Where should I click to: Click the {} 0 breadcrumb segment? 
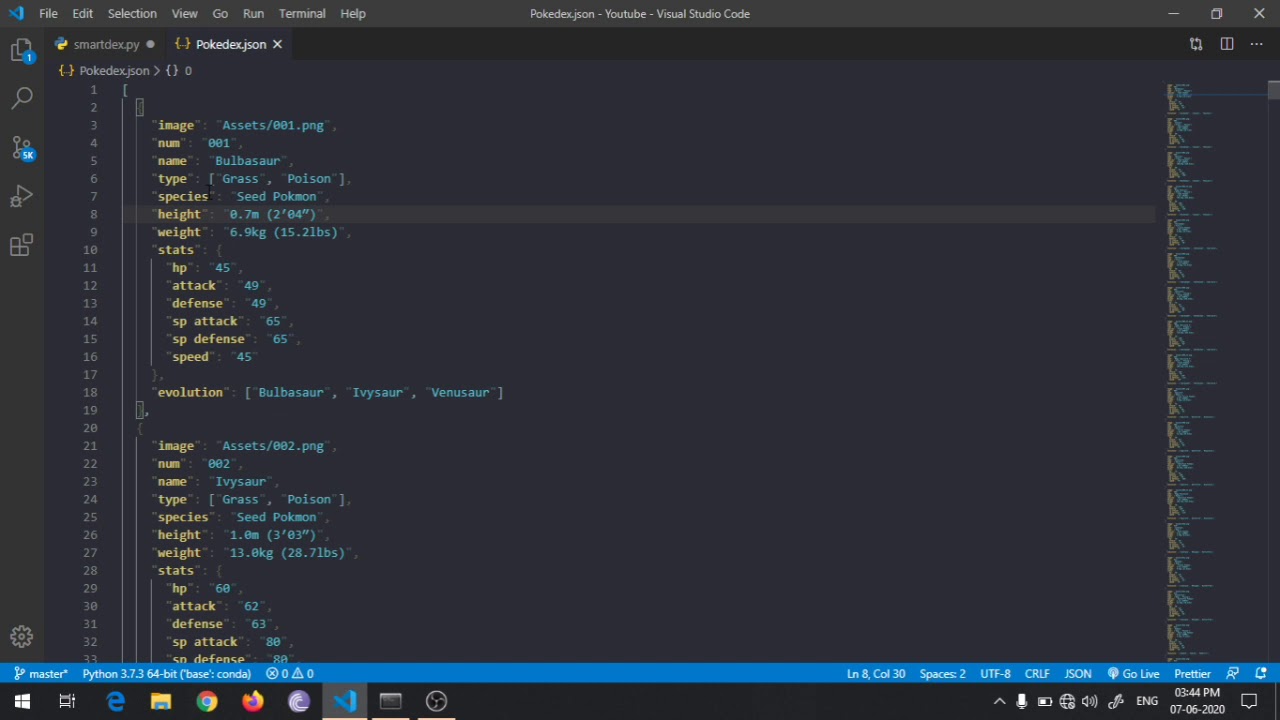[x=179, y=71]
